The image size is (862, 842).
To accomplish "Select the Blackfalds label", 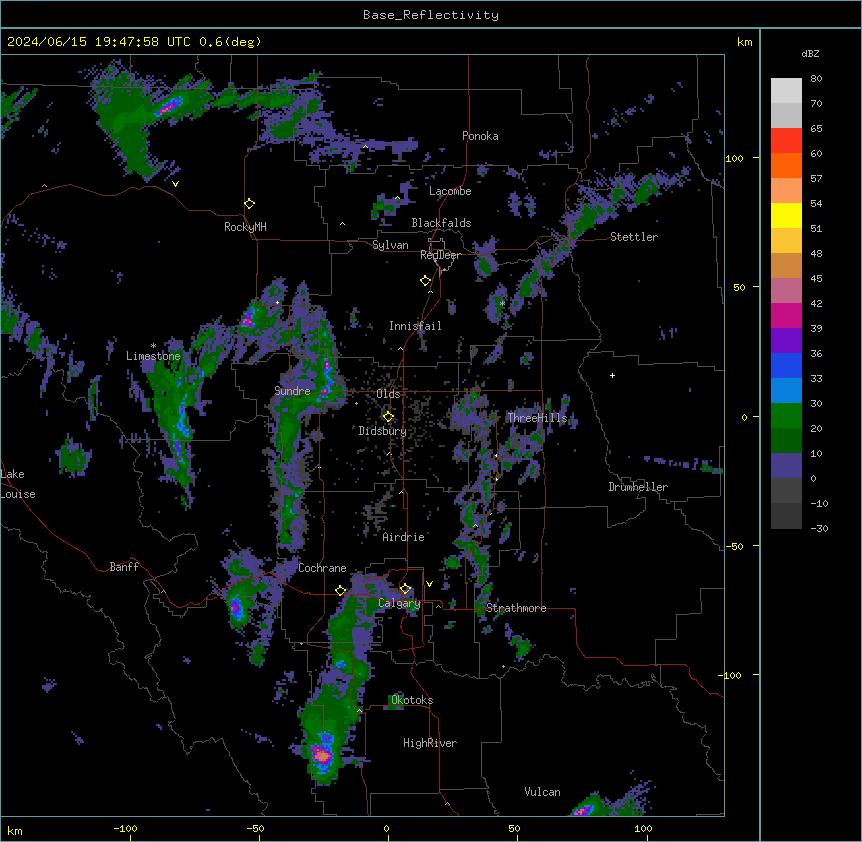I will [441, 223].
